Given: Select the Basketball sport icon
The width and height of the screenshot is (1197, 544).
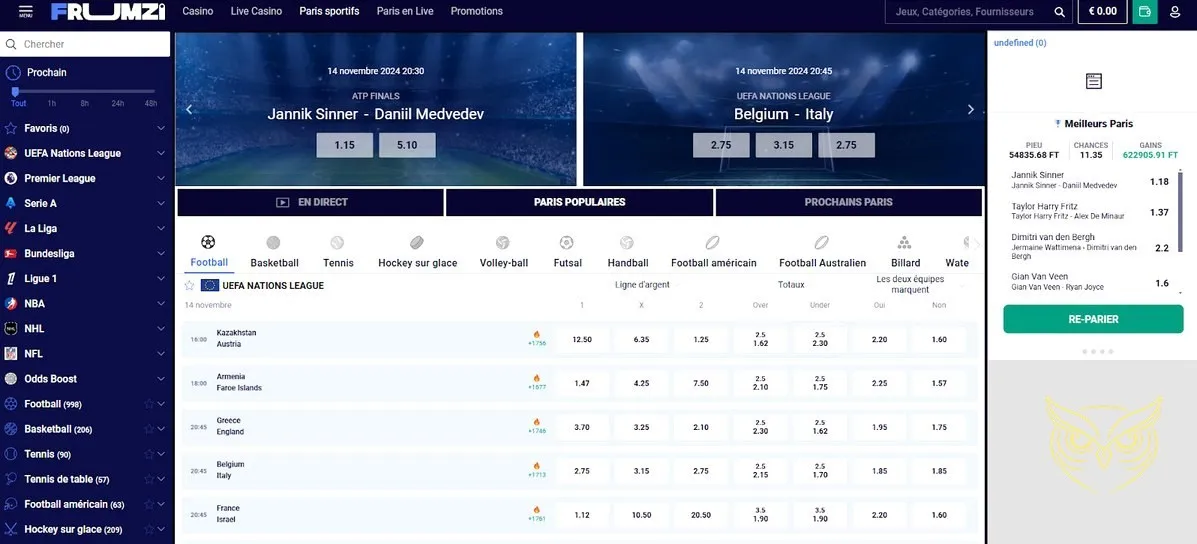Looking at the screenshot, I should coord(274,243).
